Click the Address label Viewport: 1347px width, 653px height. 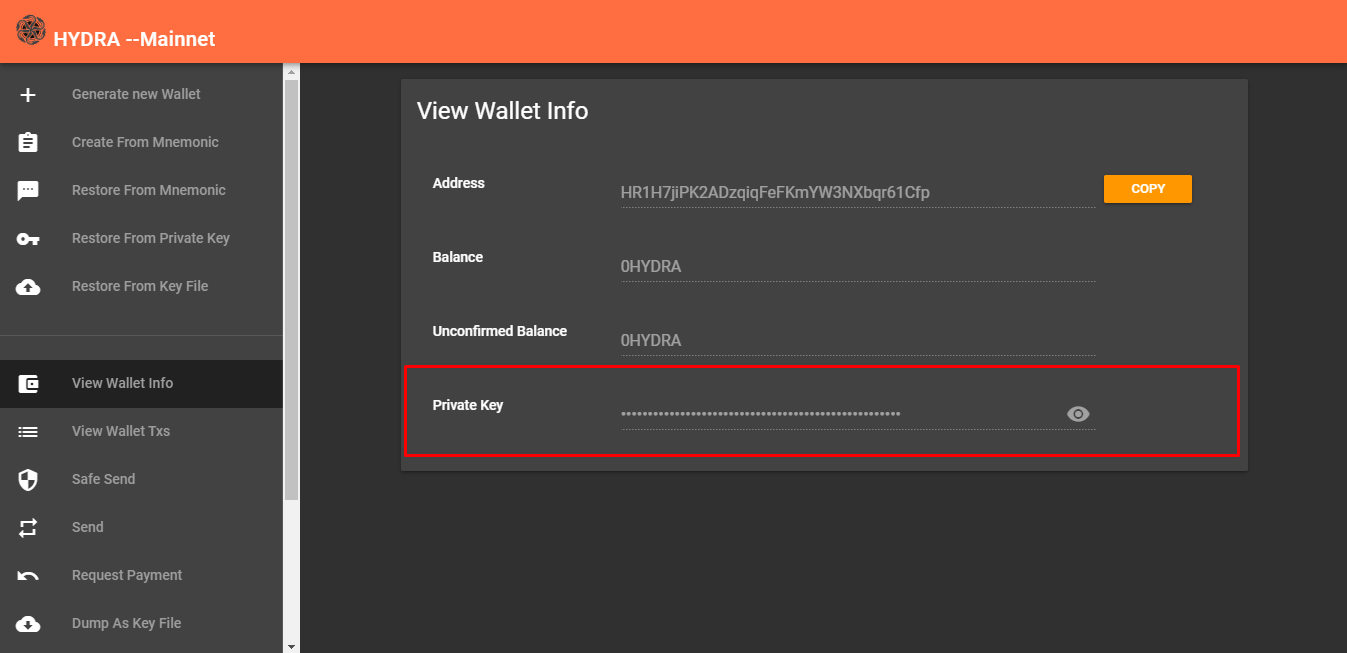459,183
